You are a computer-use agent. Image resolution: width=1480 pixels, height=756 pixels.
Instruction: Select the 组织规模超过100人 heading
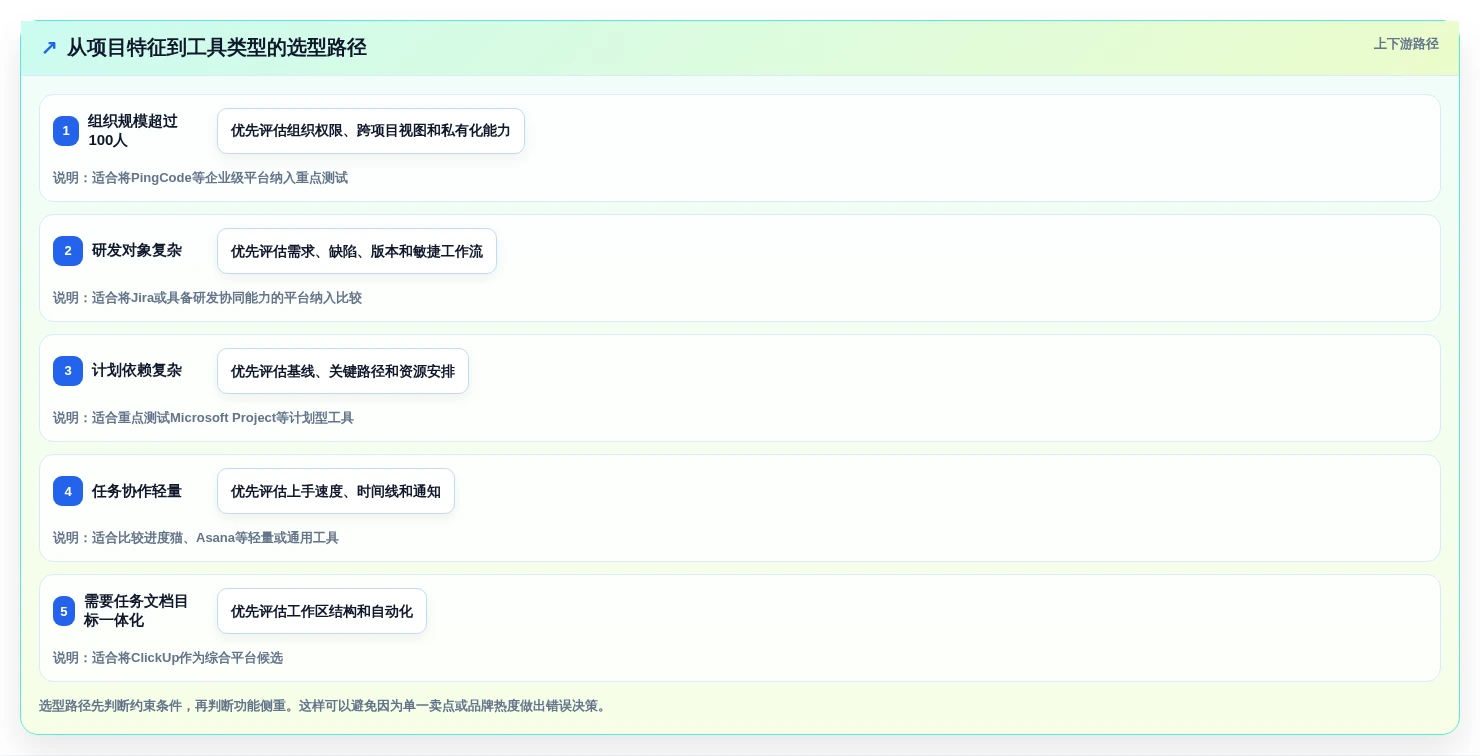click(133, 131)
